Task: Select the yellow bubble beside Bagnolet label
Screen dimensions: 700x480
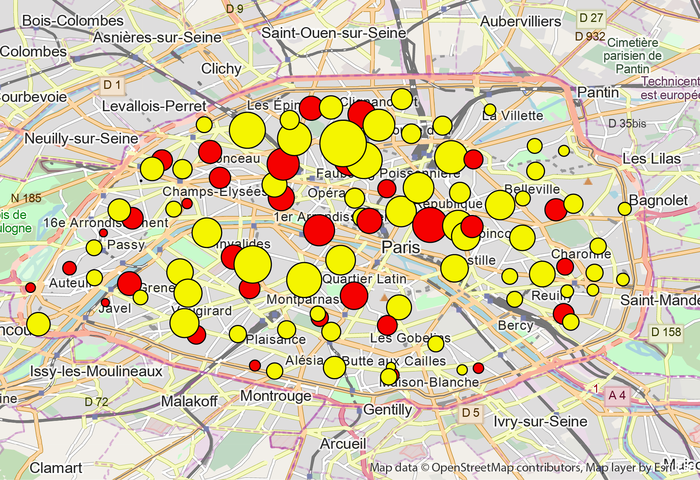Action: click(x=624, y=209)
